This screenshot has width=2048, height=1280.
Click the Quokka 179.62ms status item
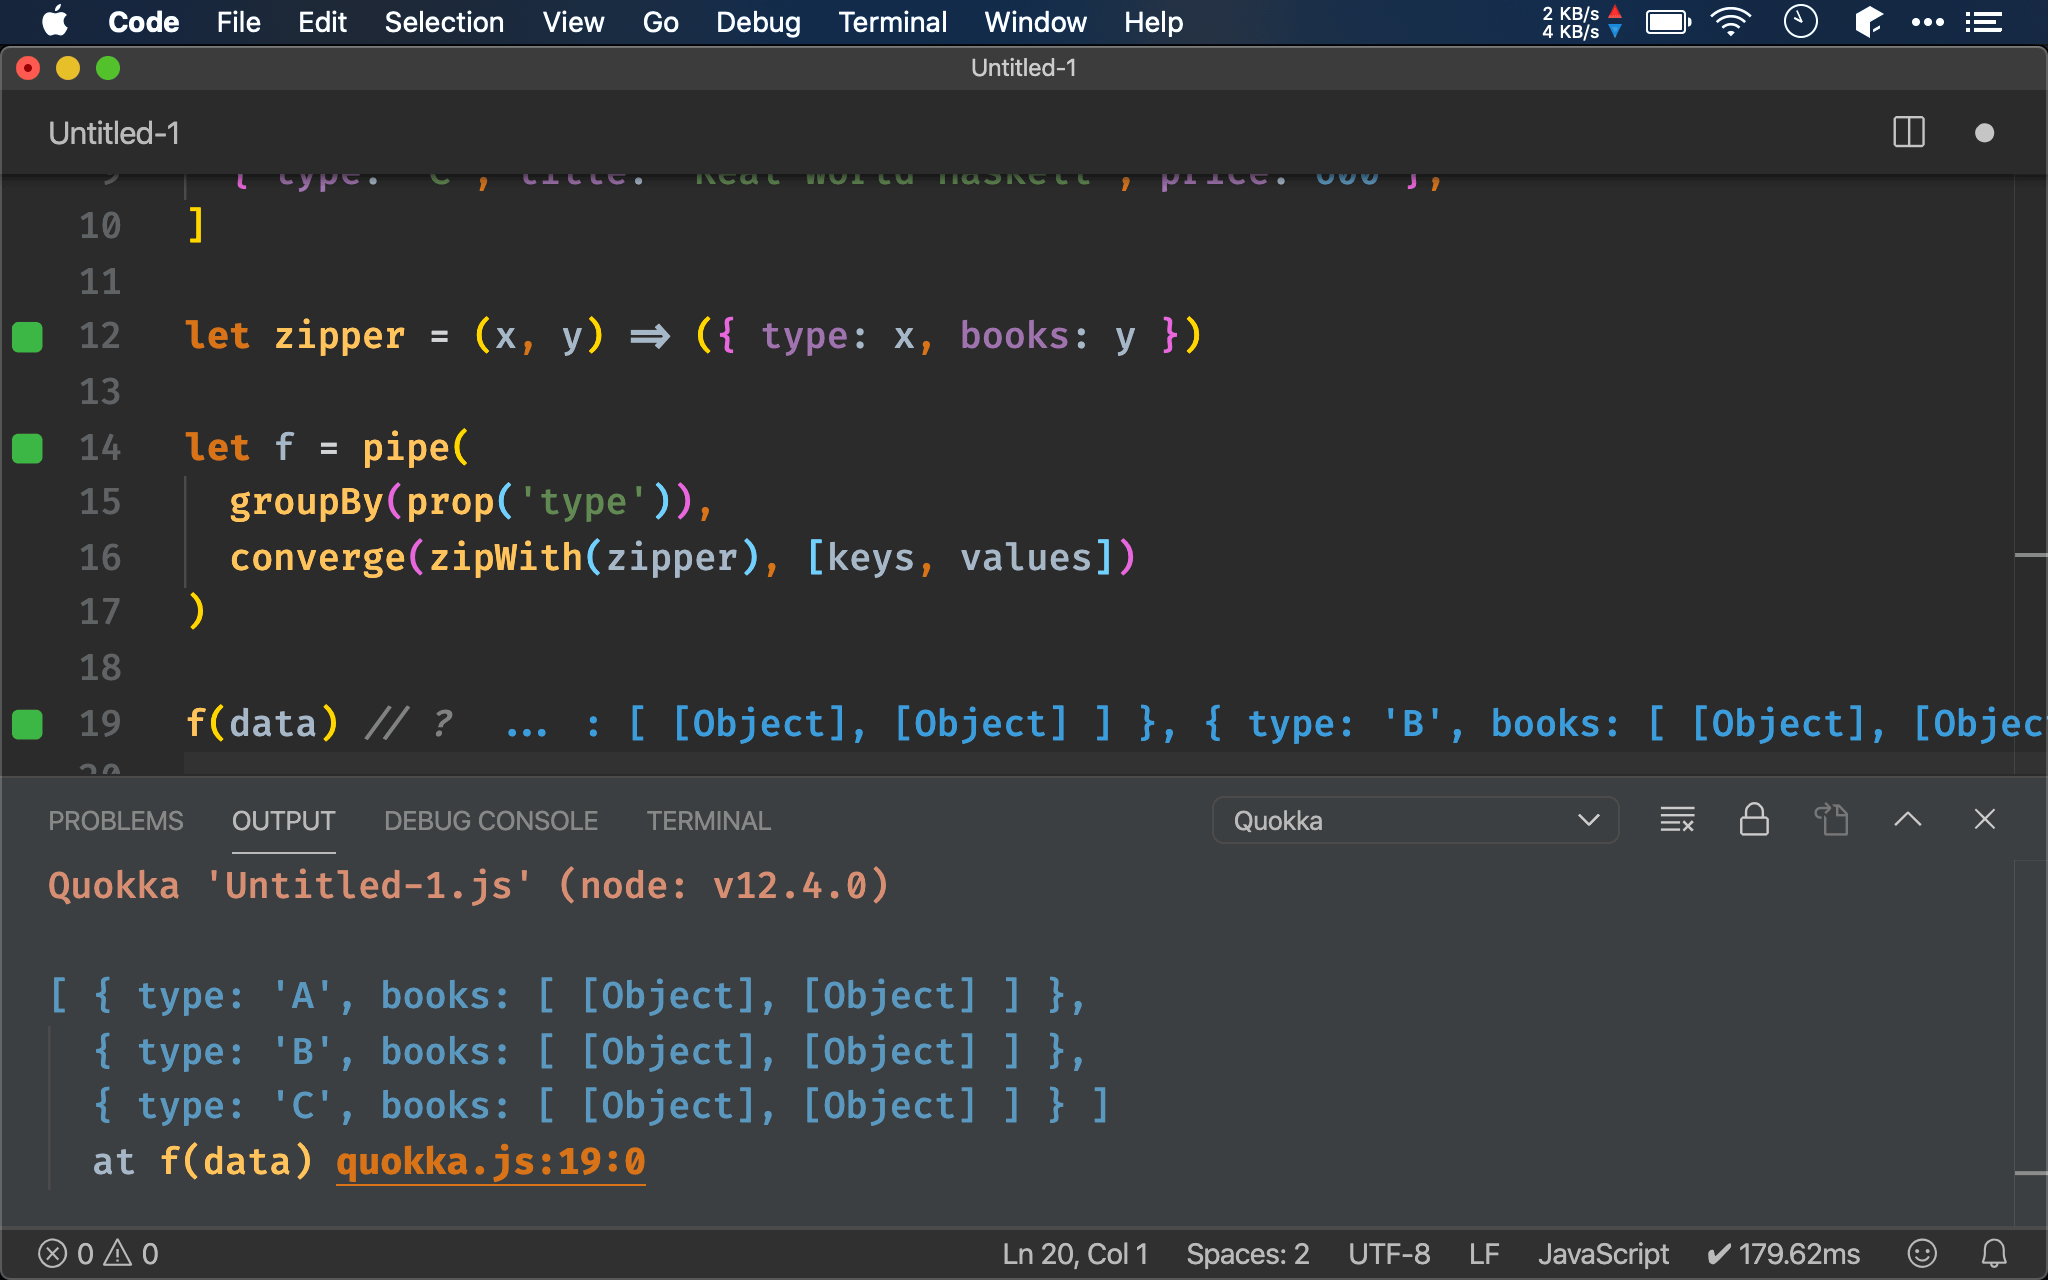1783,1254
